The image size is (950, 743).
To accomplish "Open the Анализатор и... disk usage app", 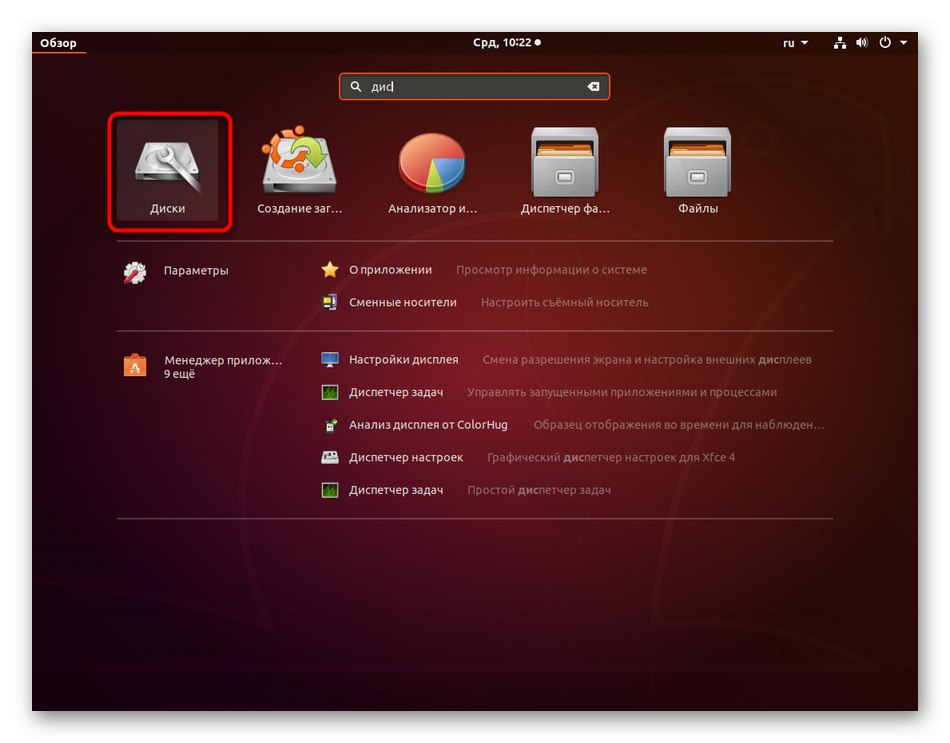I will tap(432, 170).
